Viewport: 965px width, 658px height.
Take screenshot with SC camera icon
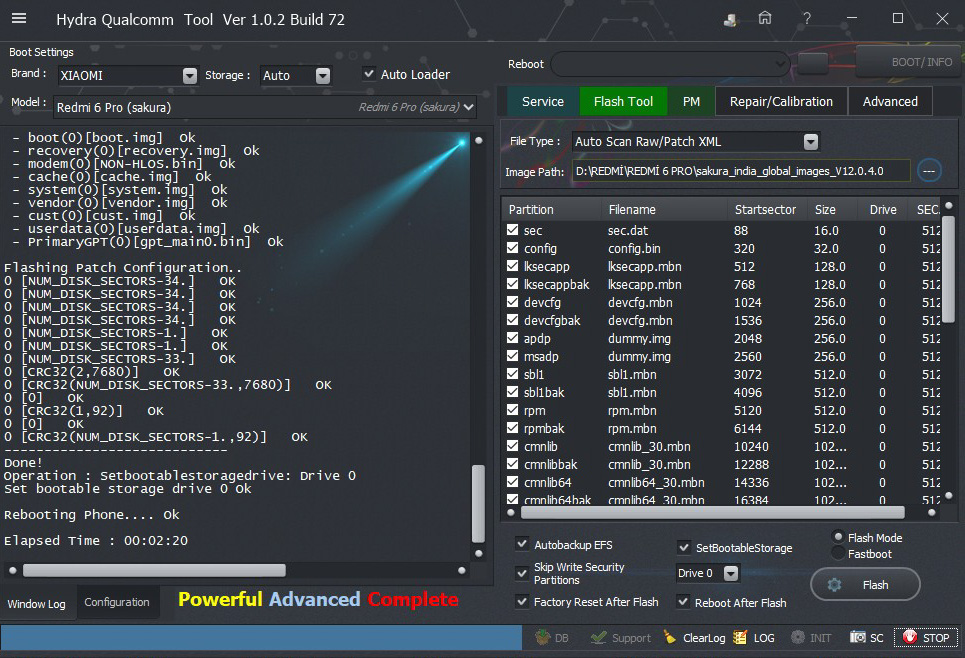[857, 638]
